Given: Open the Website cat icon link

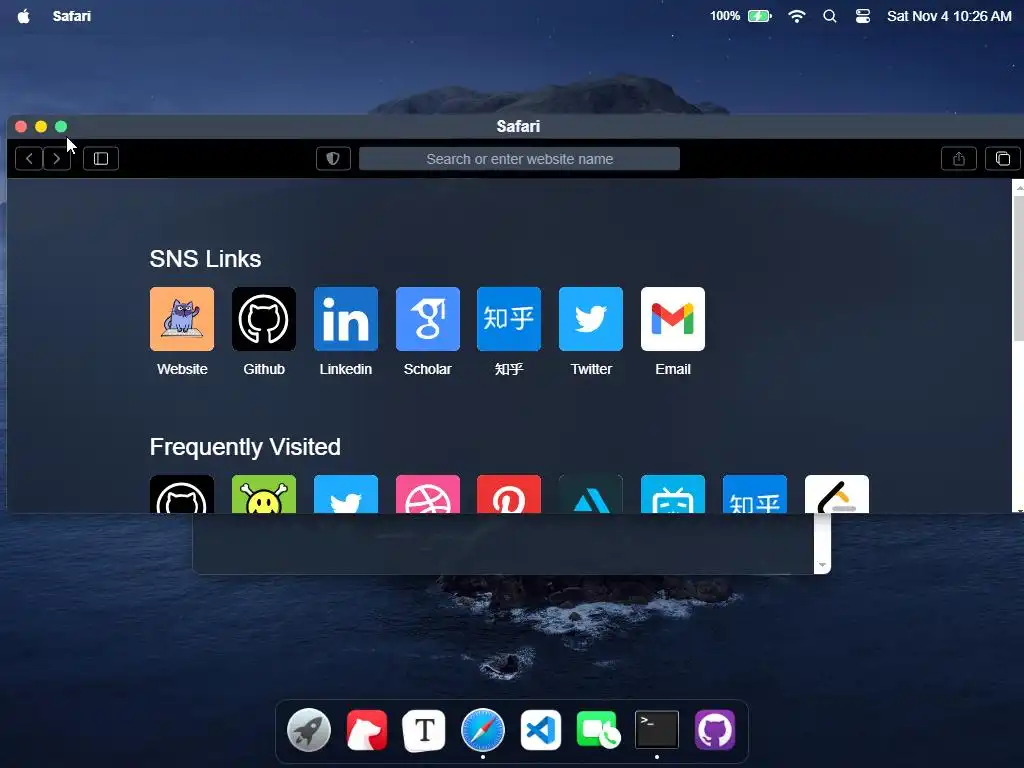Looking at the screenshot, I should pyautogui.click(x=182, y=319).
